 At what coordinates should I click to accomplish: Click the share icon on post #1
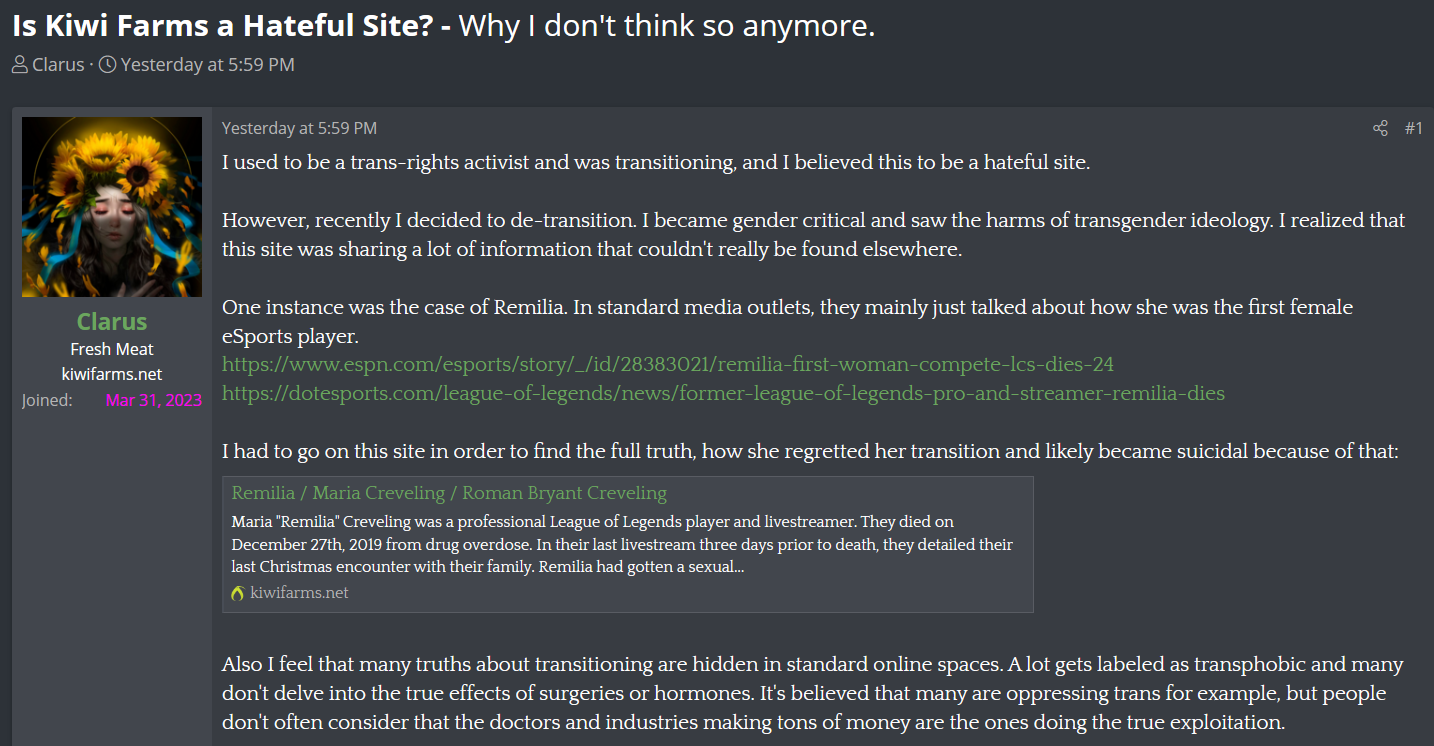pyautogui.click(x=1380, y=128)
